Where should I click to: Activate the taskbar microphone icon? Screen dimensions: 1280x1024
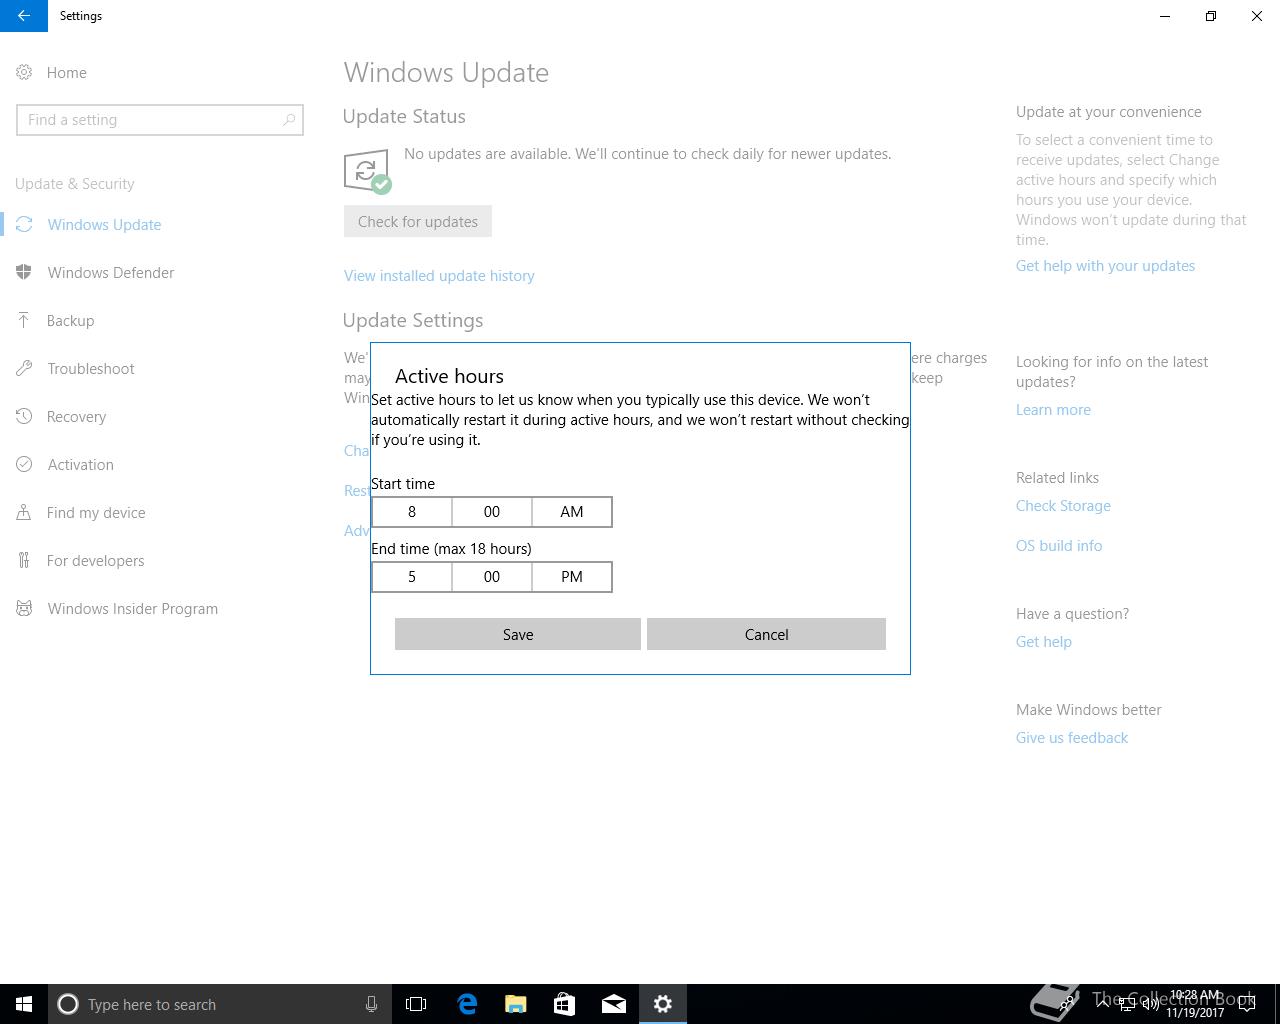pos(371,1004)
